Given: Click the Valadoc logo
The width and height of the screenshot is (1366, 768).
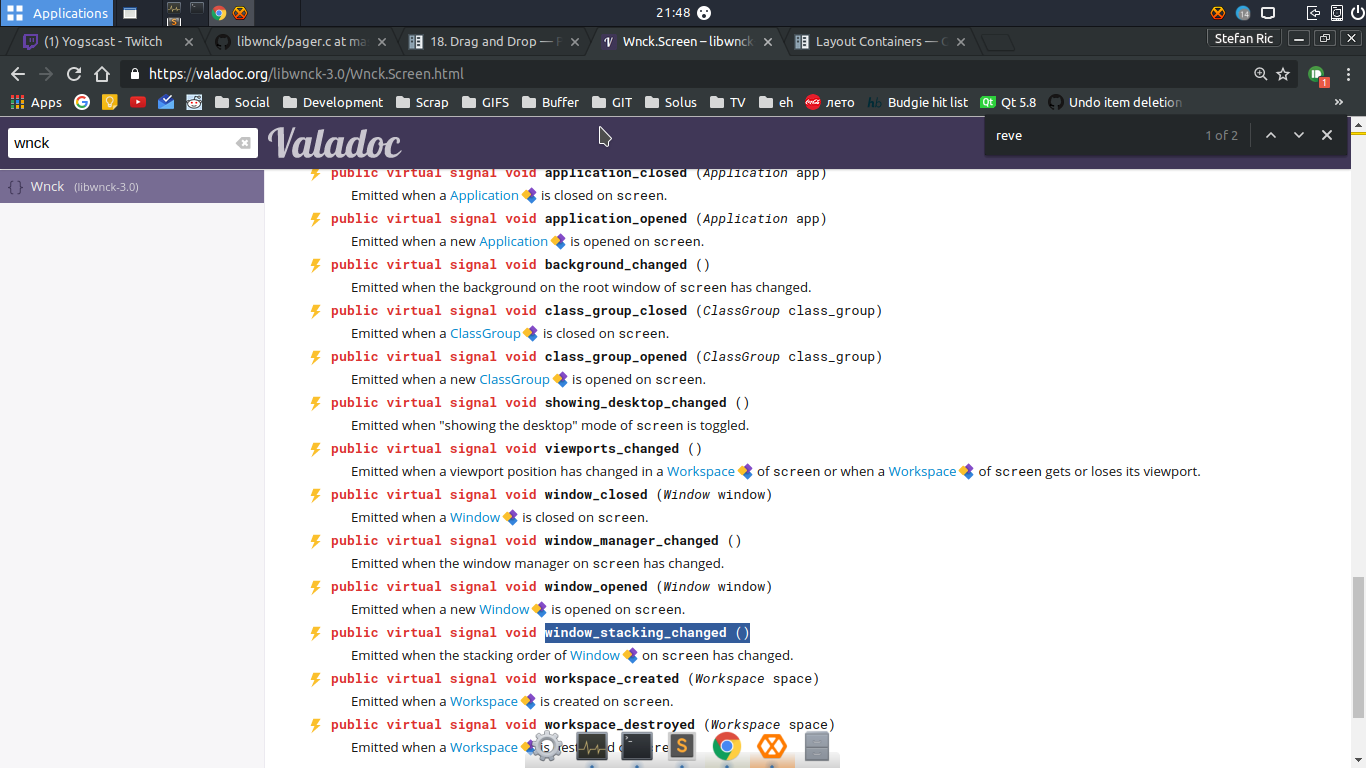Looking at the screenshot, I should (x=334, y=143).
